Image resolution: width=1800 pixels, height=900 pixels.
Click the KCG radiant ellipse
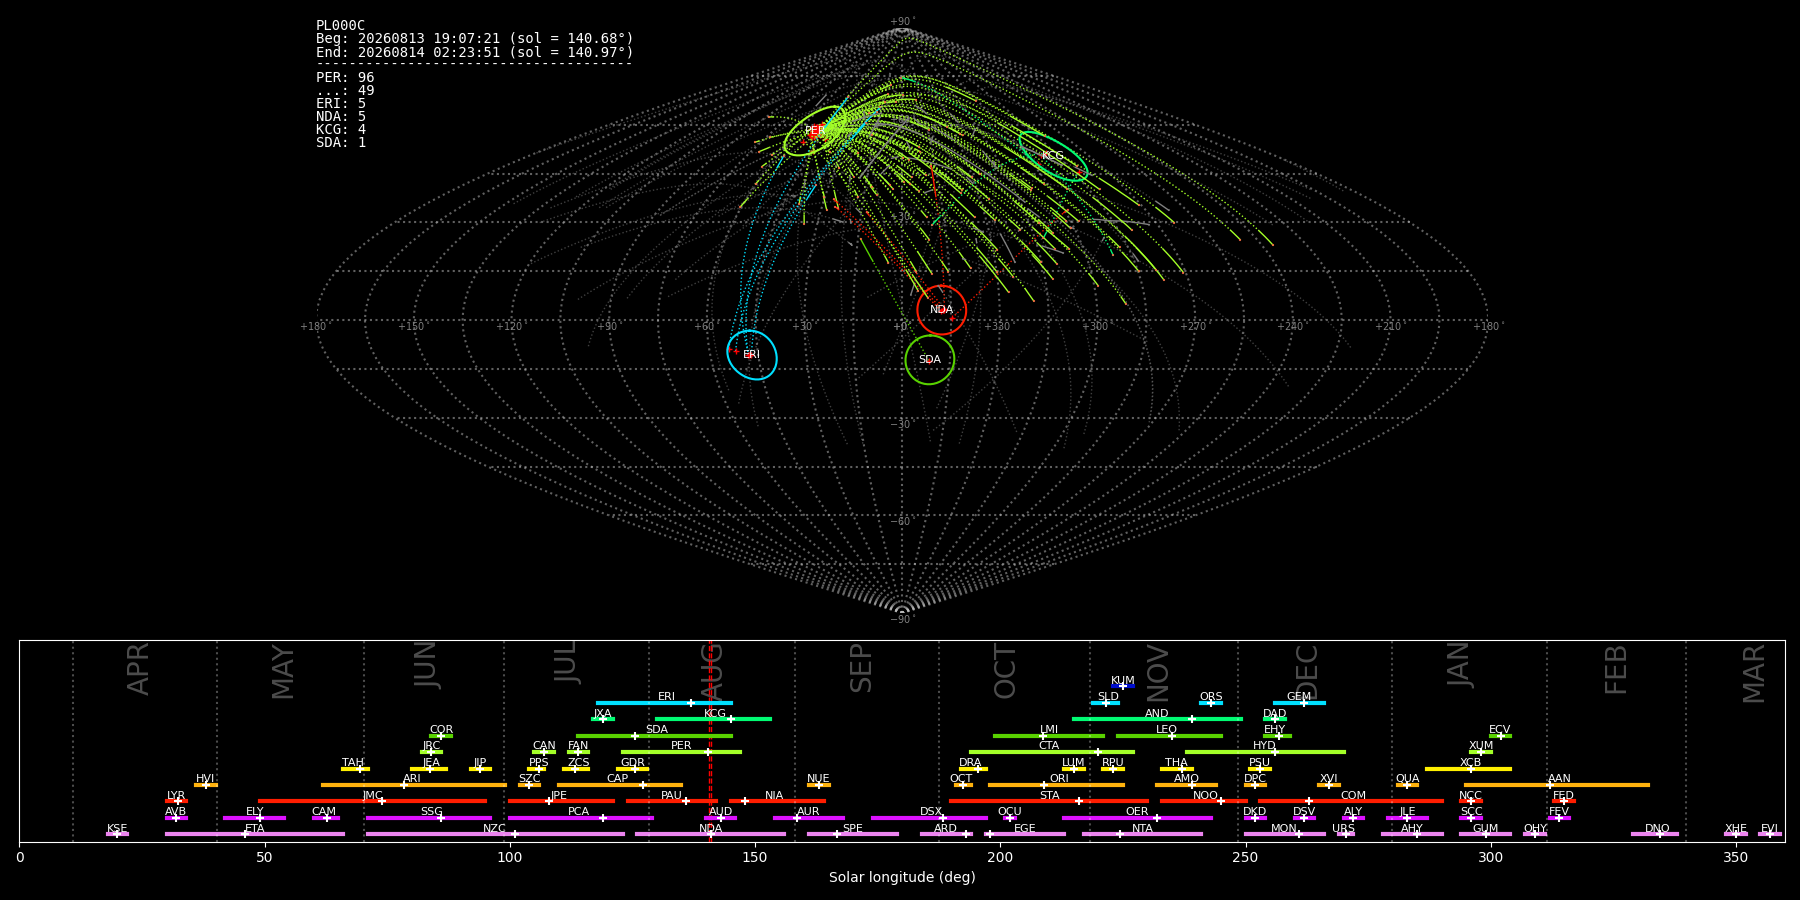point(1053,156)
